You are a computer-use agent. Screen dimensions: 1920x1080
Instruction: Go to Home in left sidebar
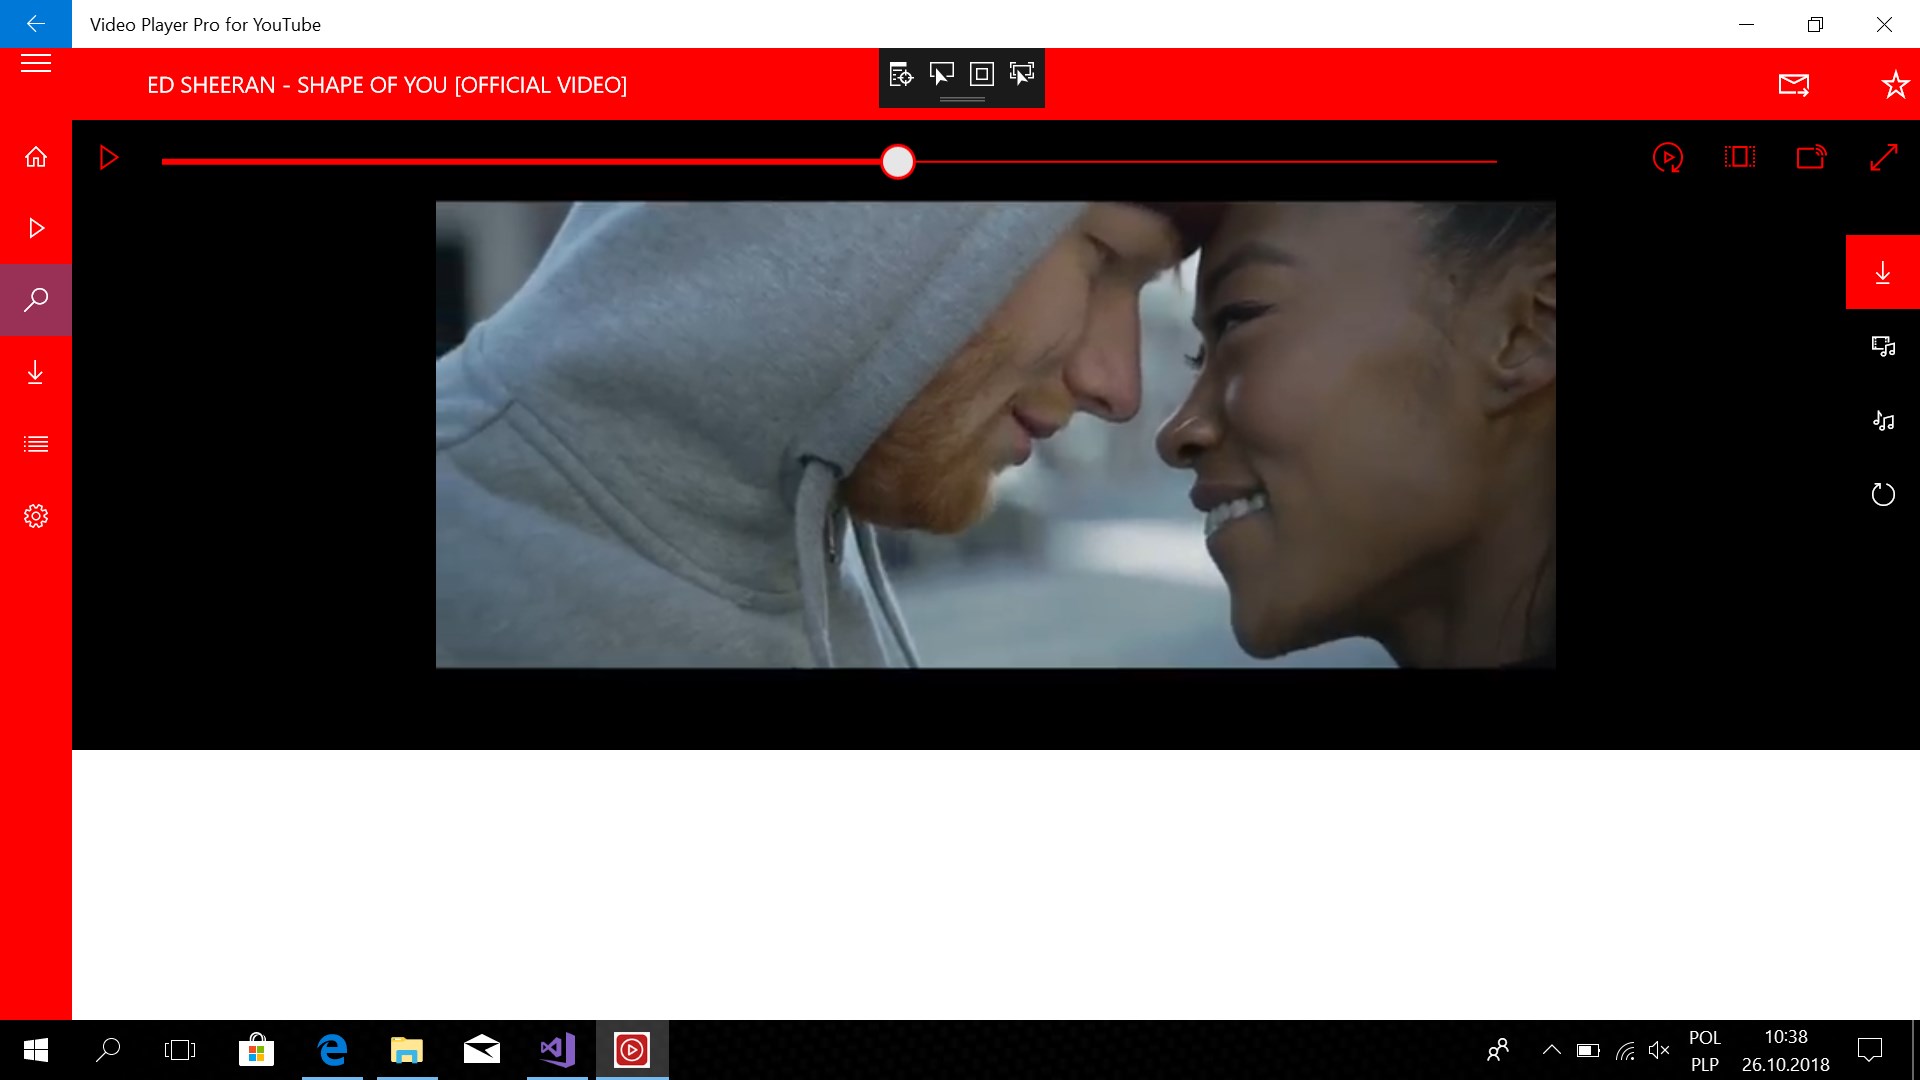coord(36,157)
